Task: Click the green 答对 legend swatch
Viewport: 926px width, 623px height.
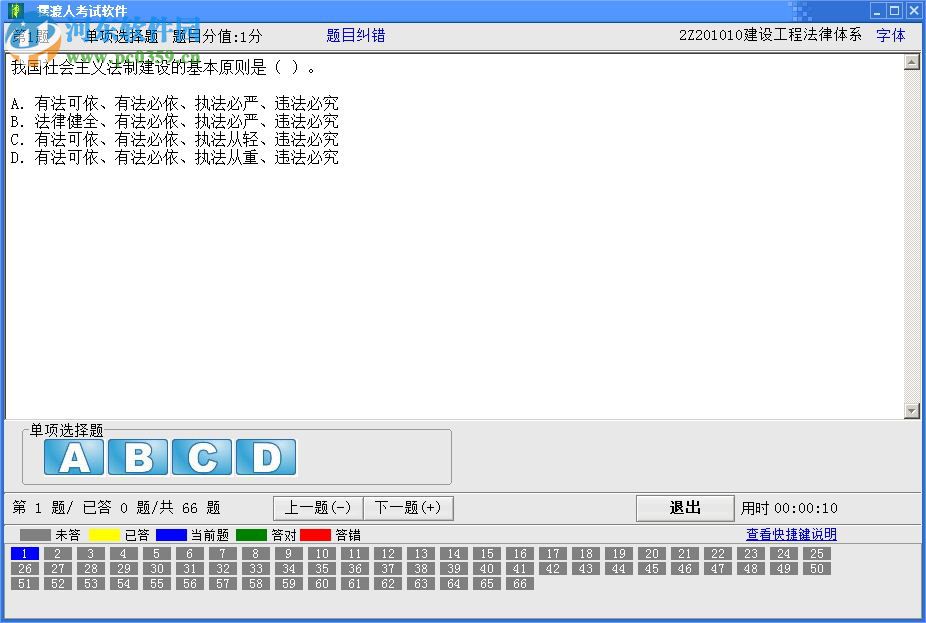Action: click(x=251, y=535)
